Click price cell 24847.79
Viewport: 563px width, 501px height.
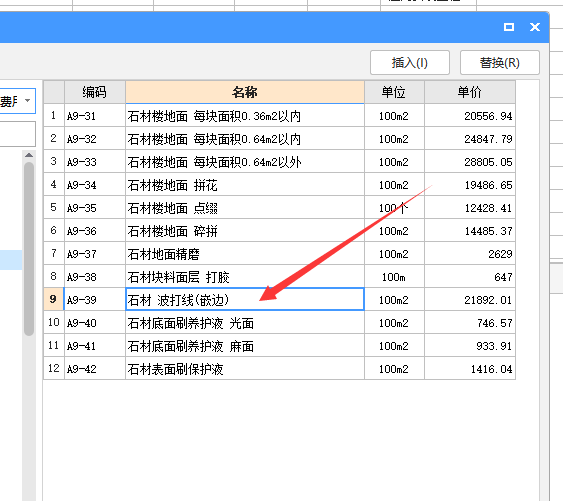(470, 139)
